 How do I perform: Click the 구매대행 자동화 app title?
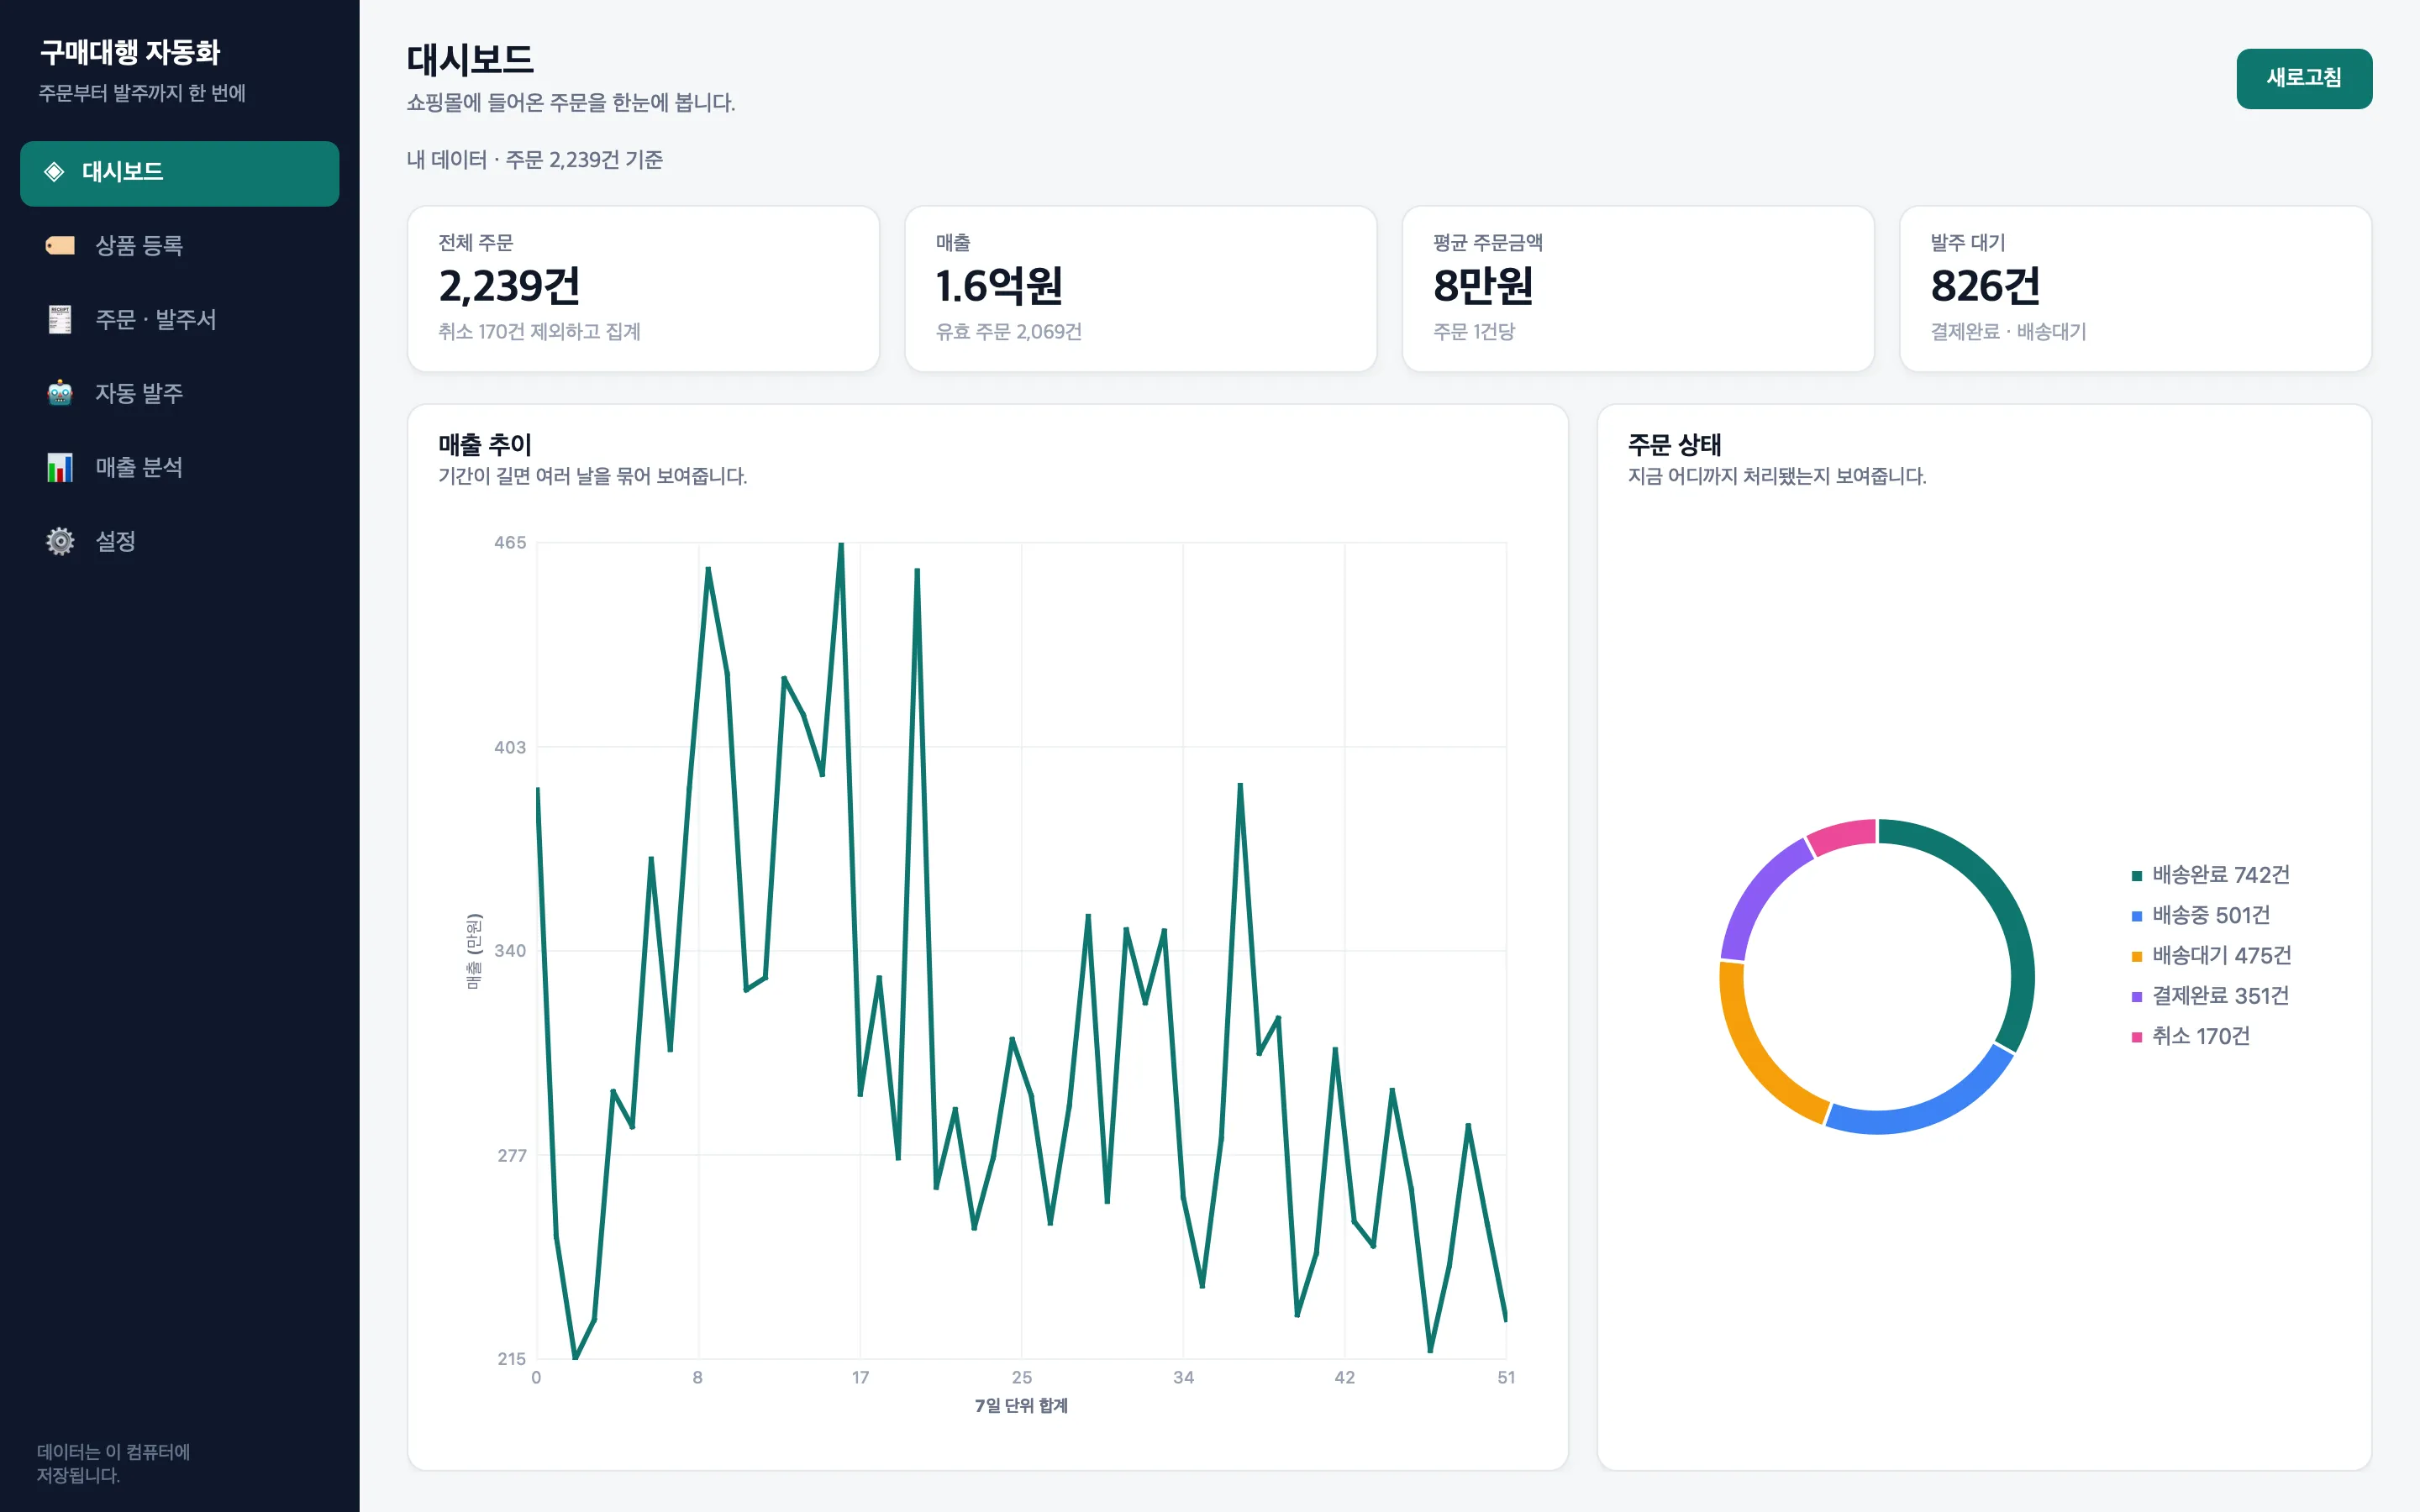[x=130, y=52]
